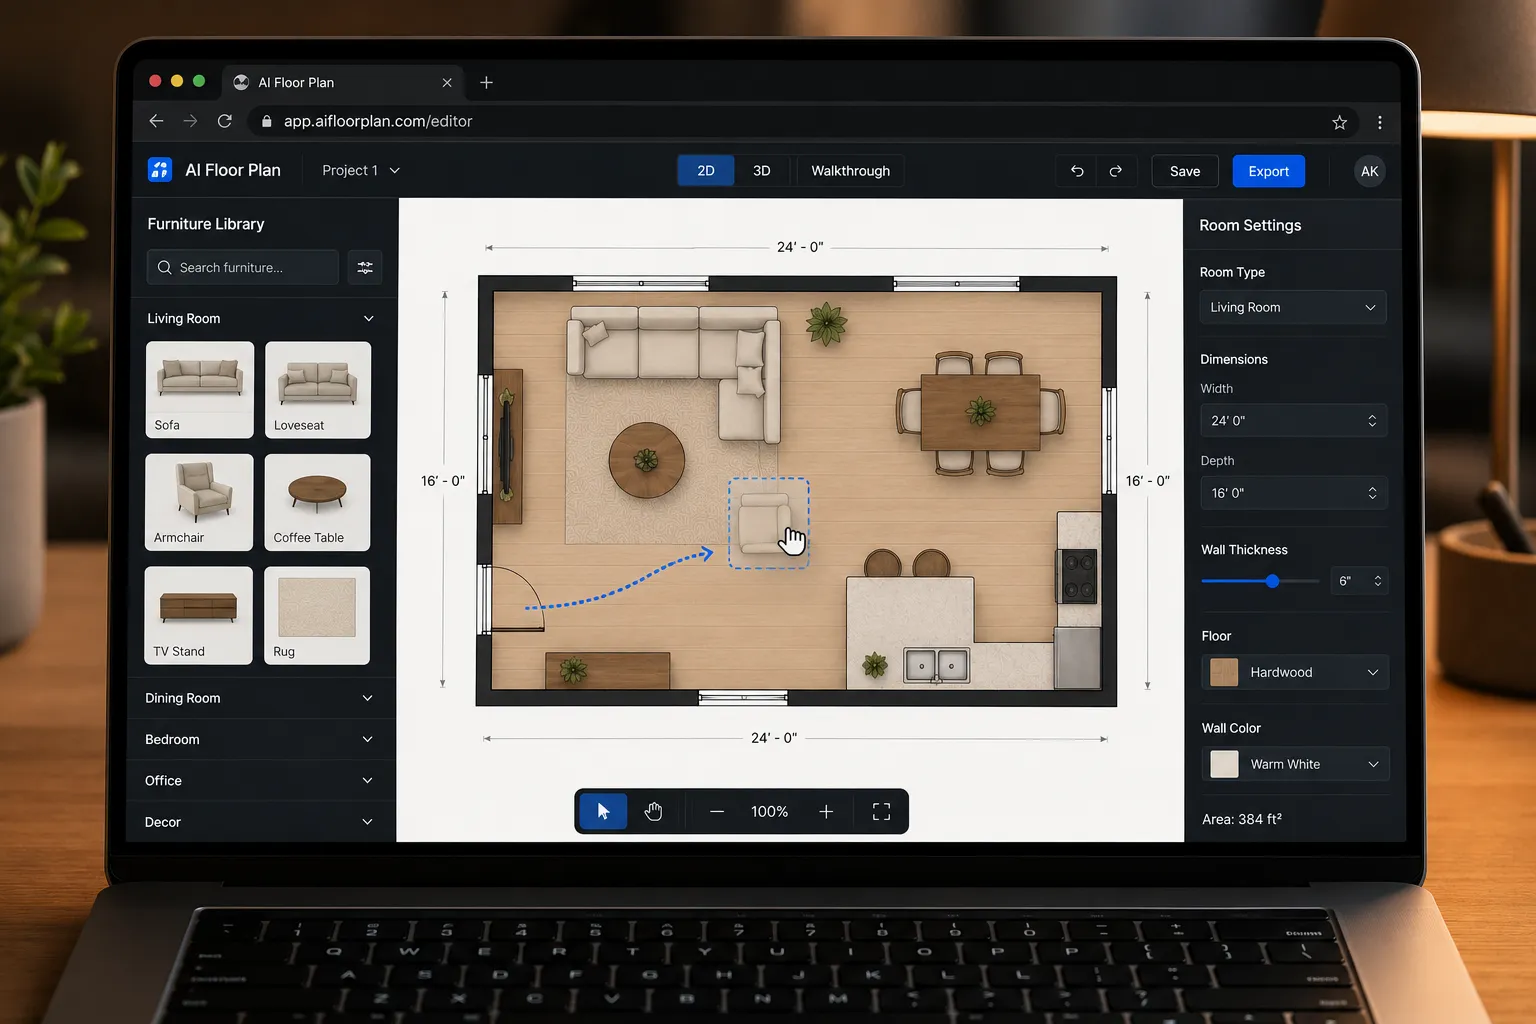
Task: Select the Coffee Table furniture thumbnail
Action: pyautogui.click(x=317, y=502)
